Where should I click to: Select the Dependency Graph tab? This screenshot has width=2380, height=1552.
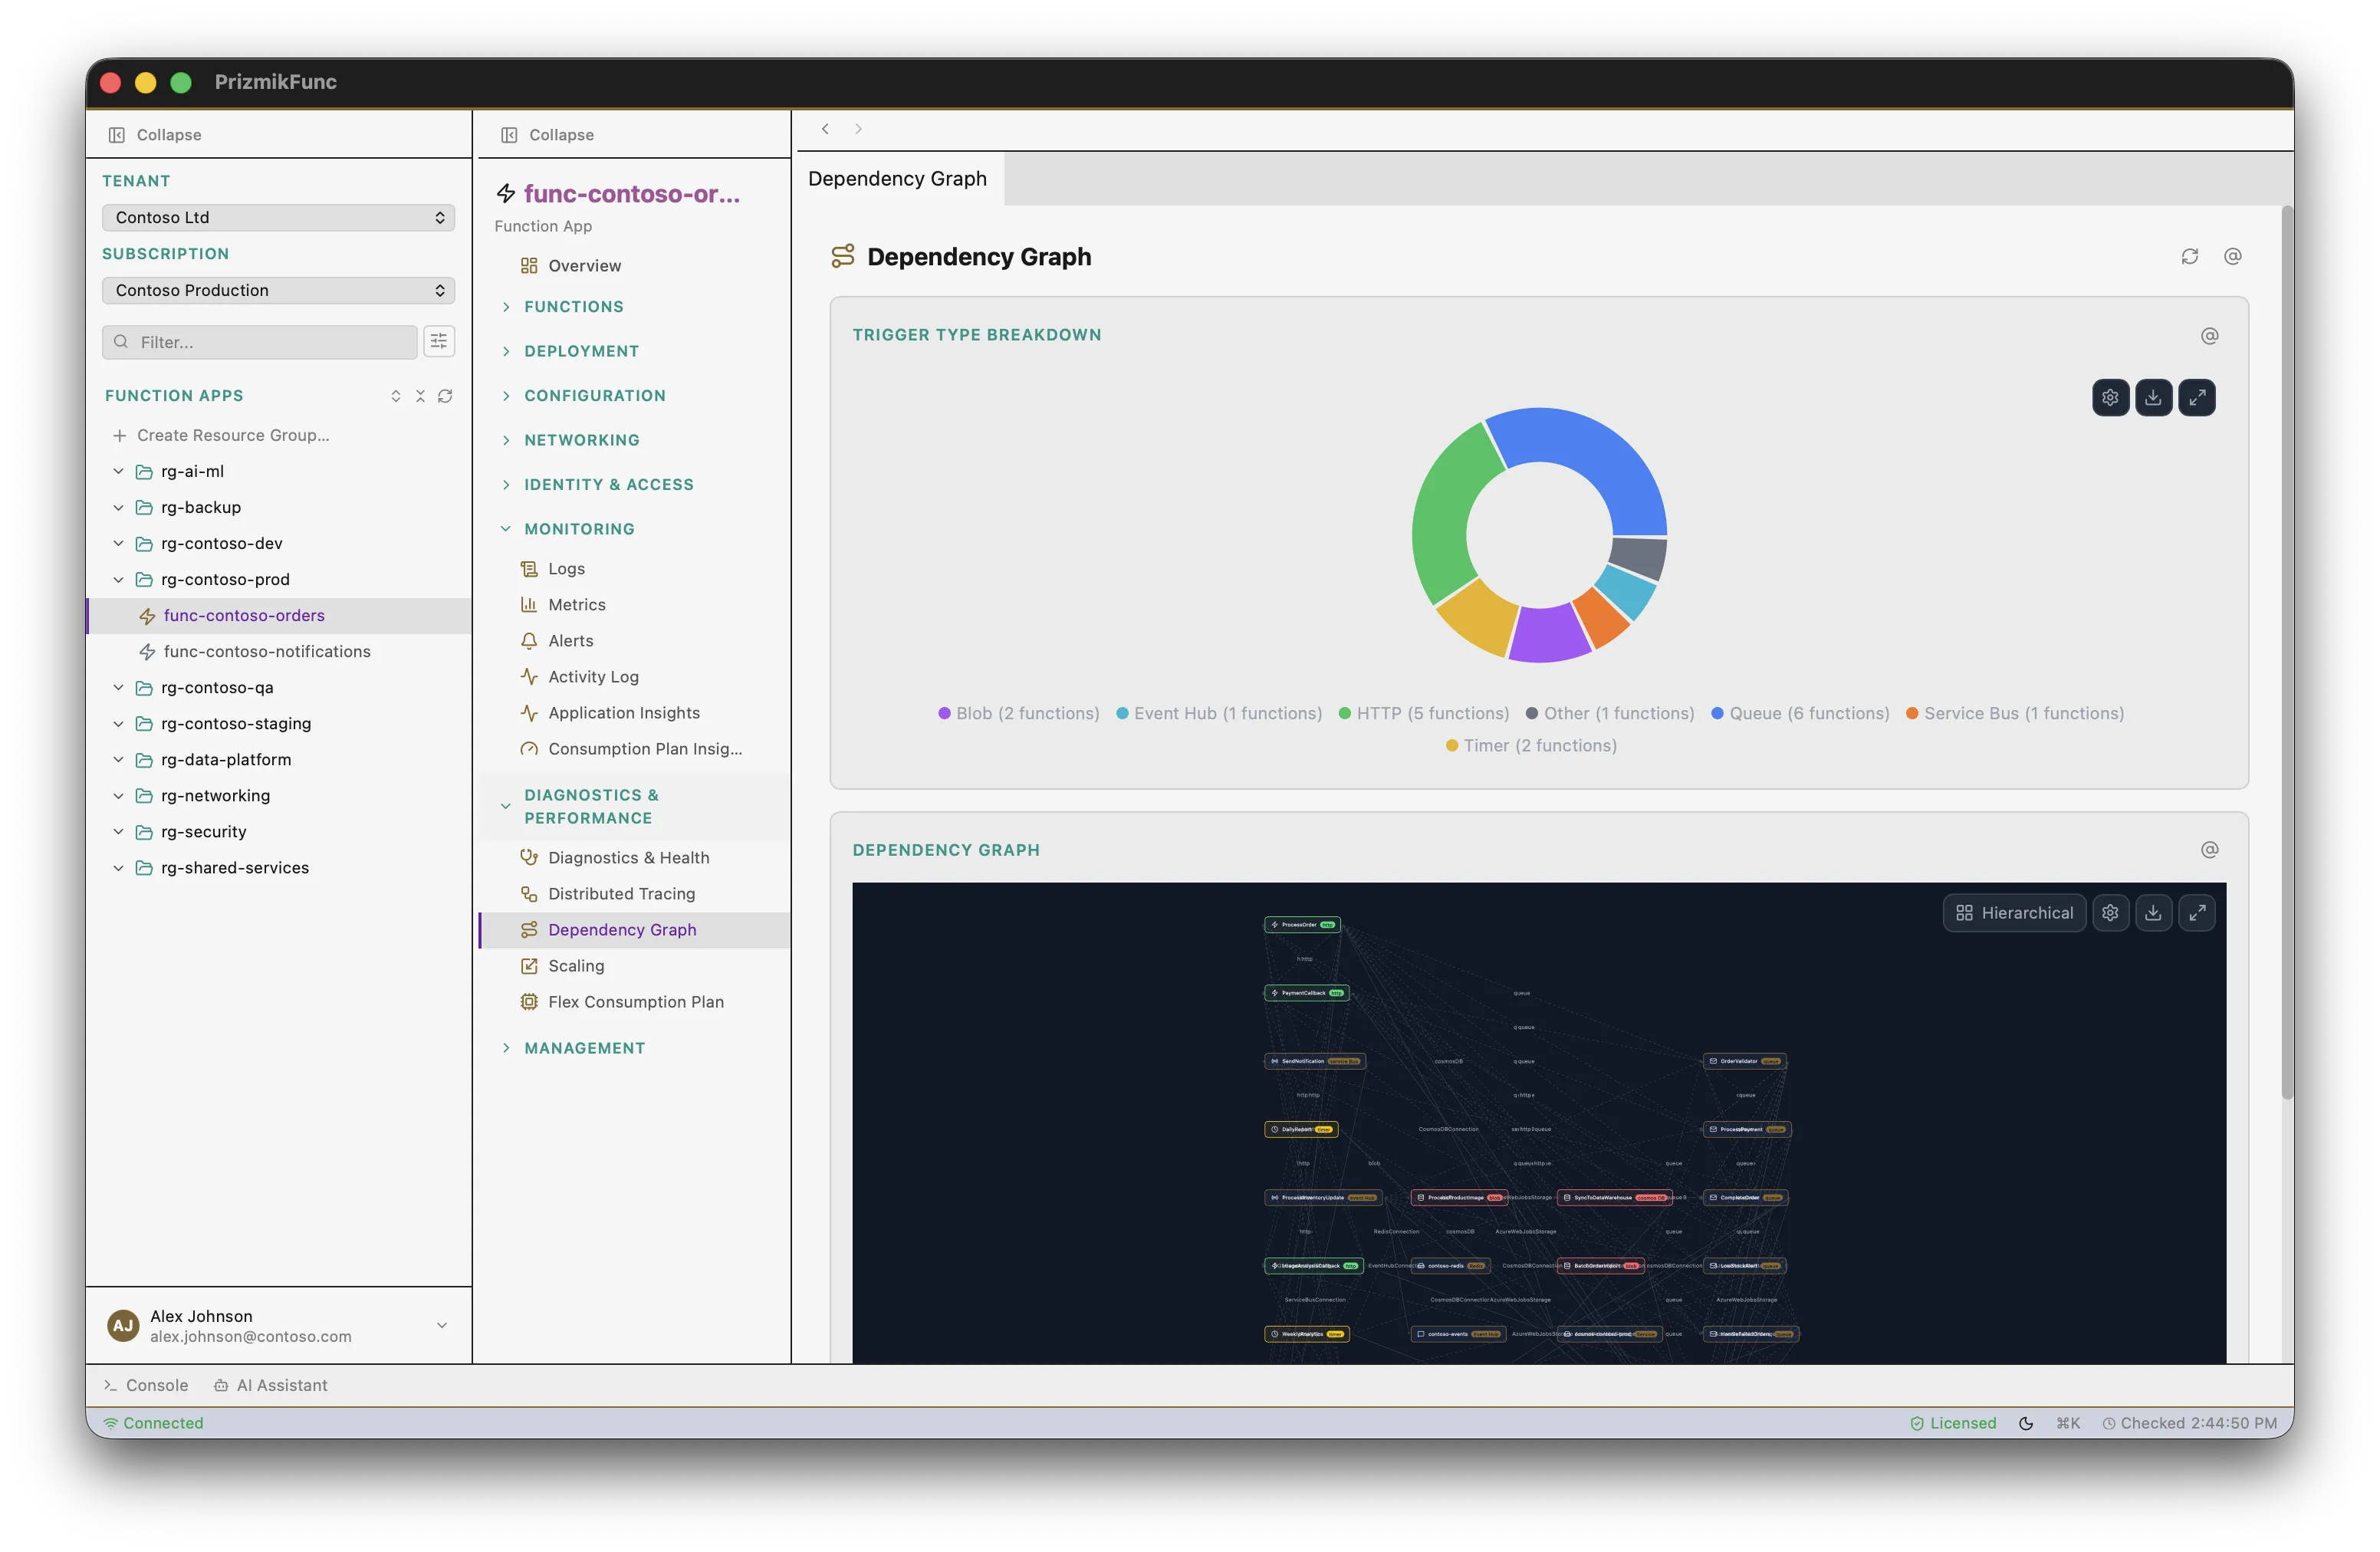point(897,178)
